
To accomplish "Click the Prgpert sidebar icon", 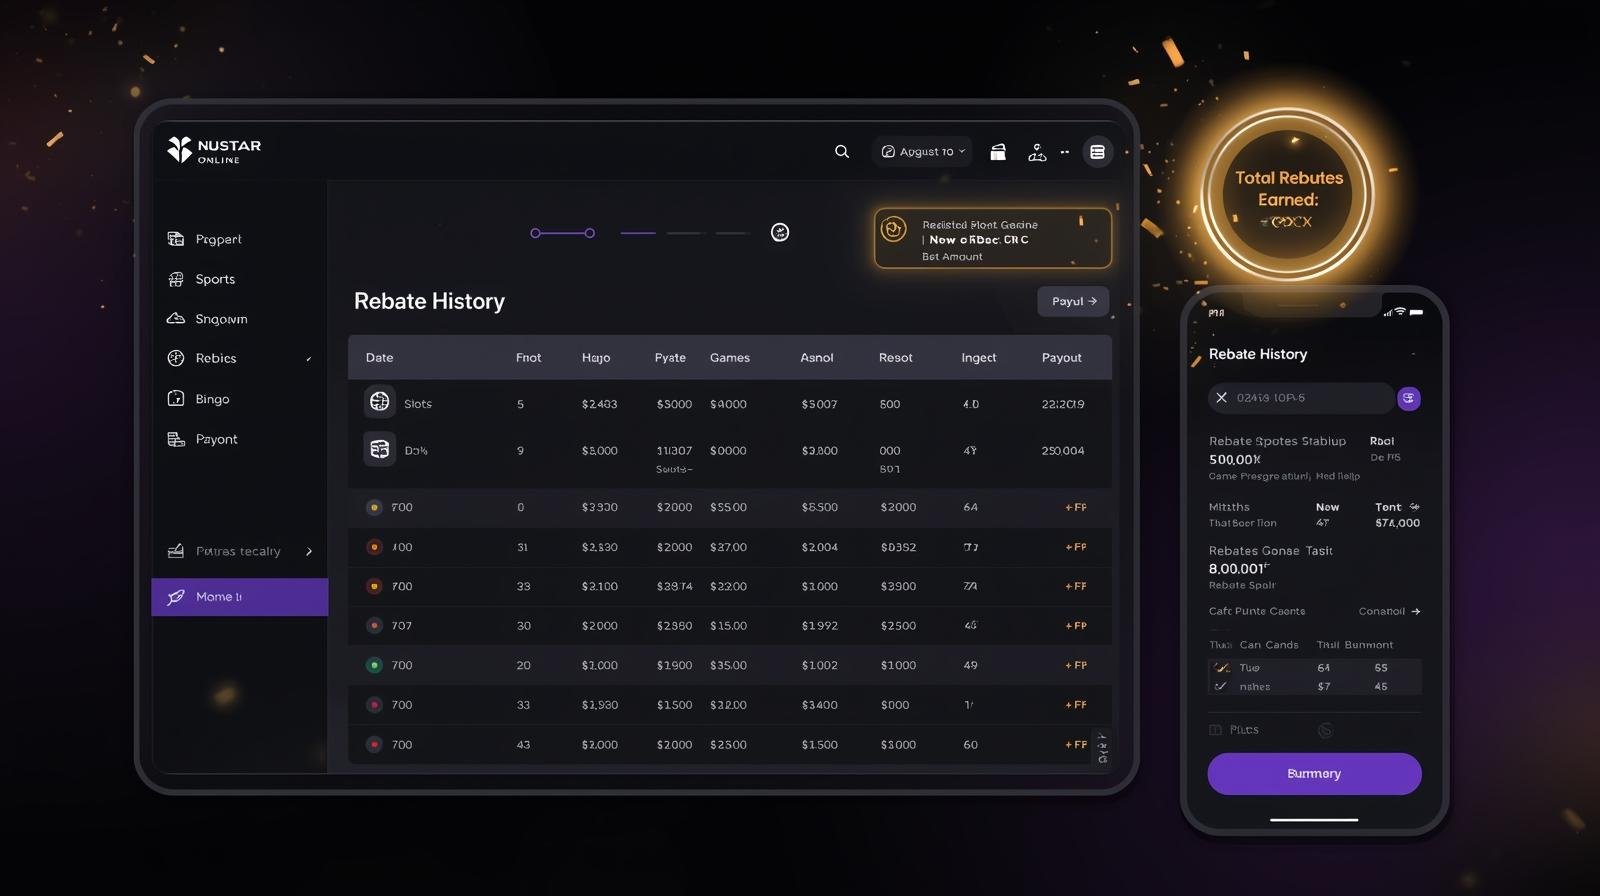I will tap(176, 239).
